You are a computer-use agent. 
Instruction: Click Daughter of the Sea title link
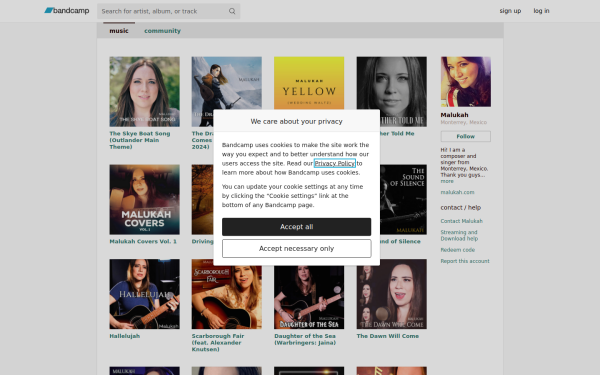tap(305, 339)
